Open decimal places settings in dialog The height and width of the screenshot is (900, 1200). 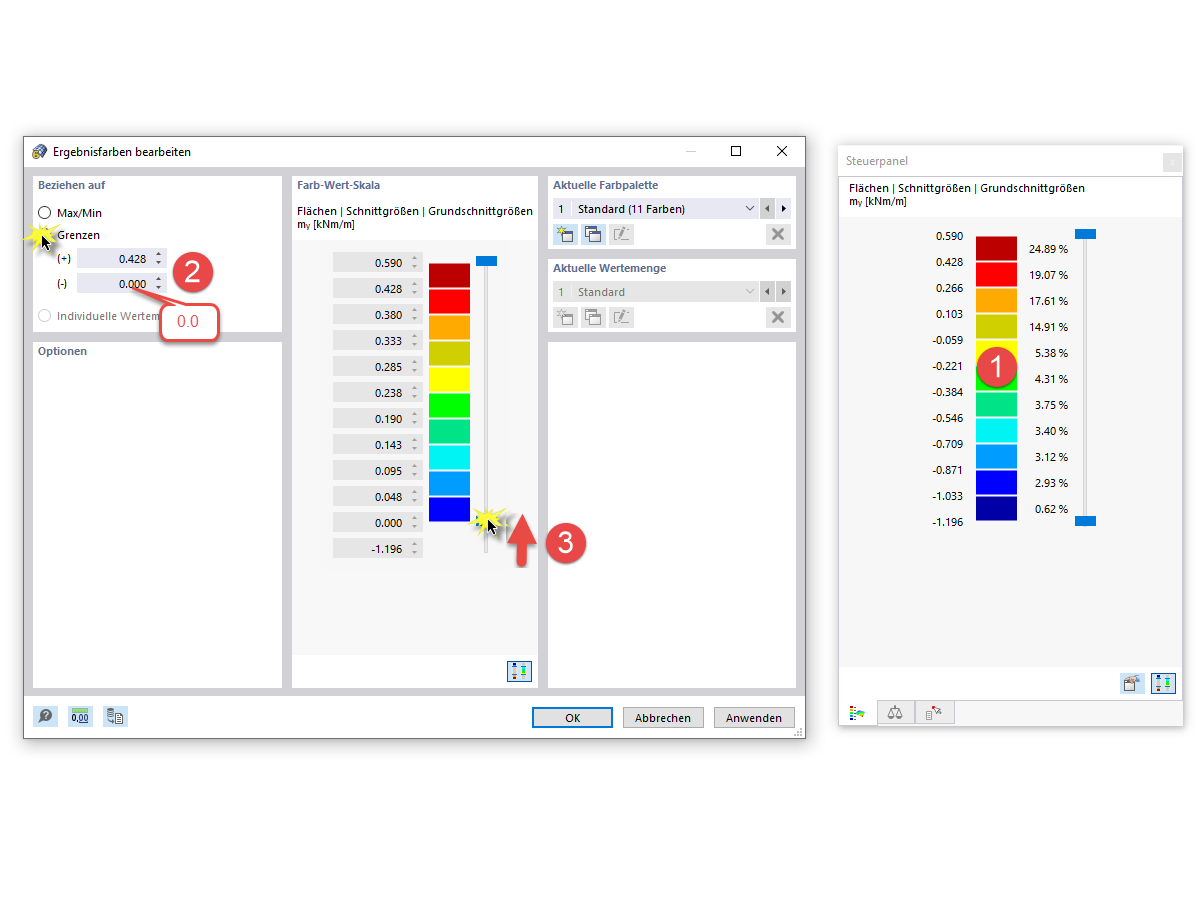click(80, 716)
